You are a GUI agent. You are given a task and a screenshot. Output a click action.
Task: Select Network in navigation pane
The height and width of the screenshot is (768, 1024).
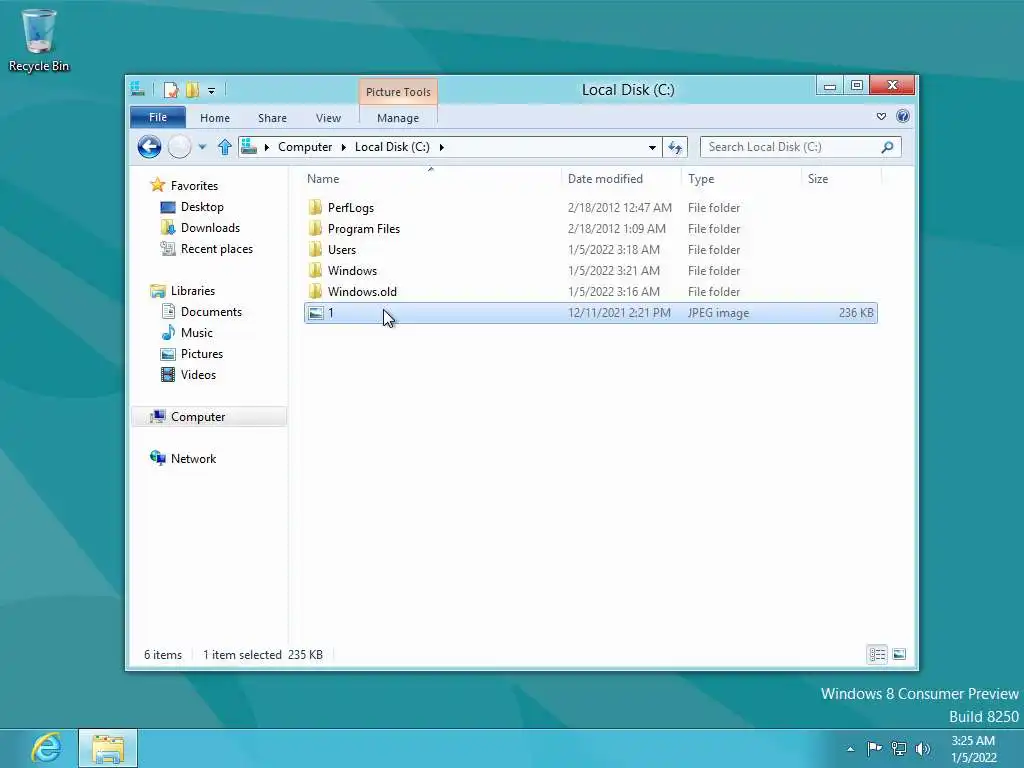pos(193,458)
